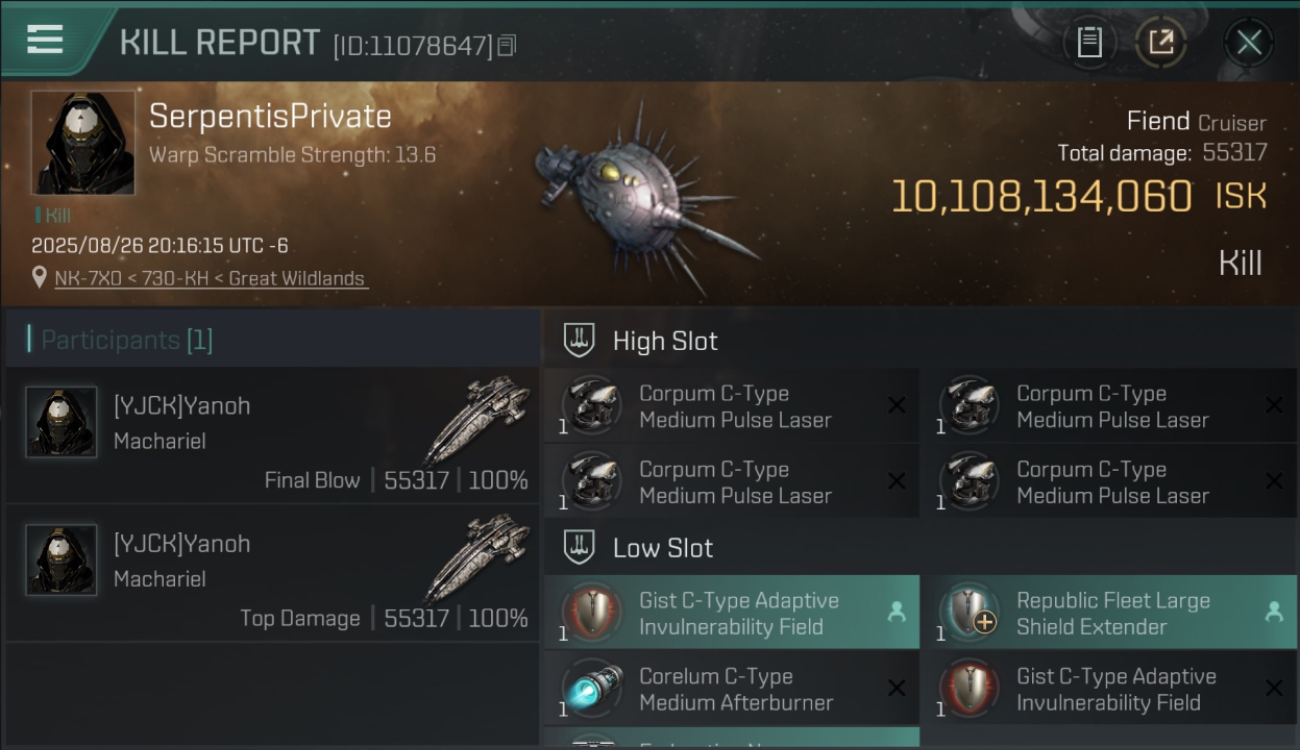Click the Republic Fleet Large Shield Extender icon
This screenshot has width=1300, height=750.
(969, 612)
